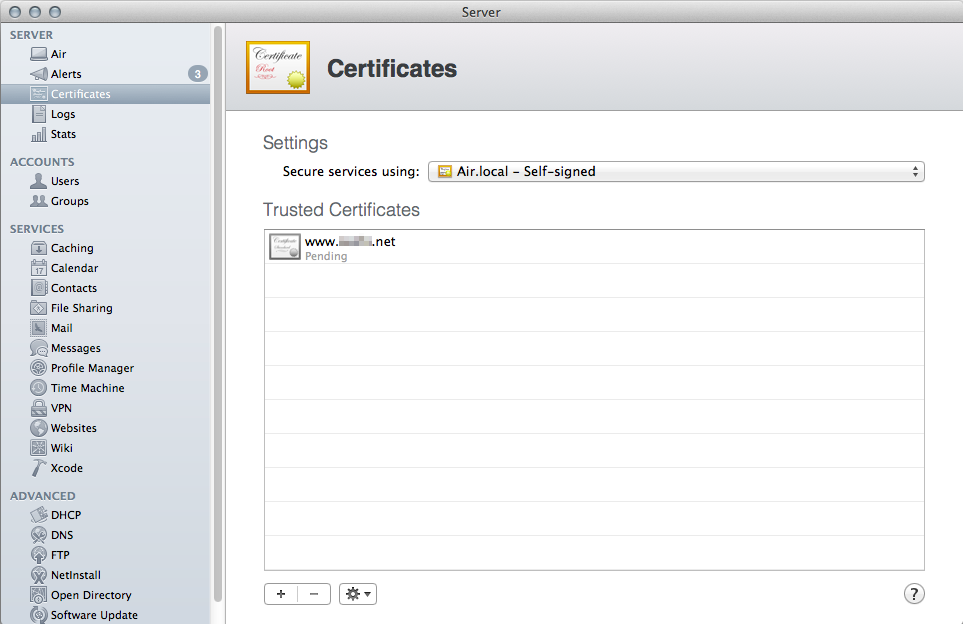Click the plus button to add certificate
This screenshot has width=963, height=624.
tap(281, 594)
